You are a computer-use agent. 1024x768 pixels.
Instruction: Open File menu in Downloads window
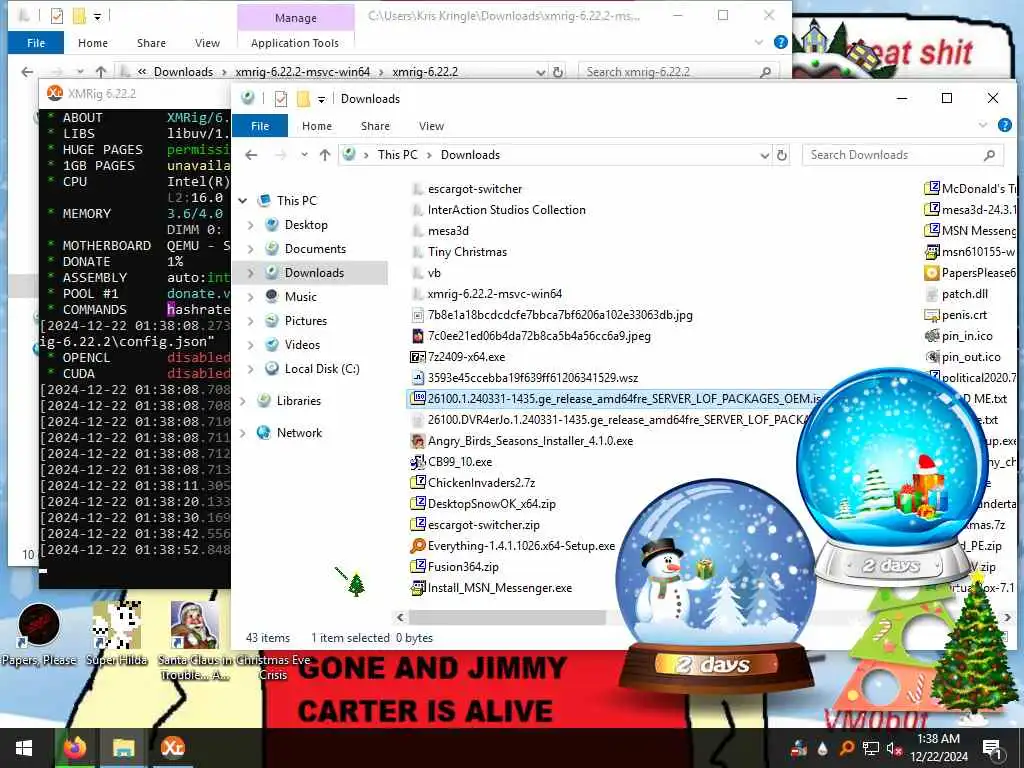click(260, 126)
